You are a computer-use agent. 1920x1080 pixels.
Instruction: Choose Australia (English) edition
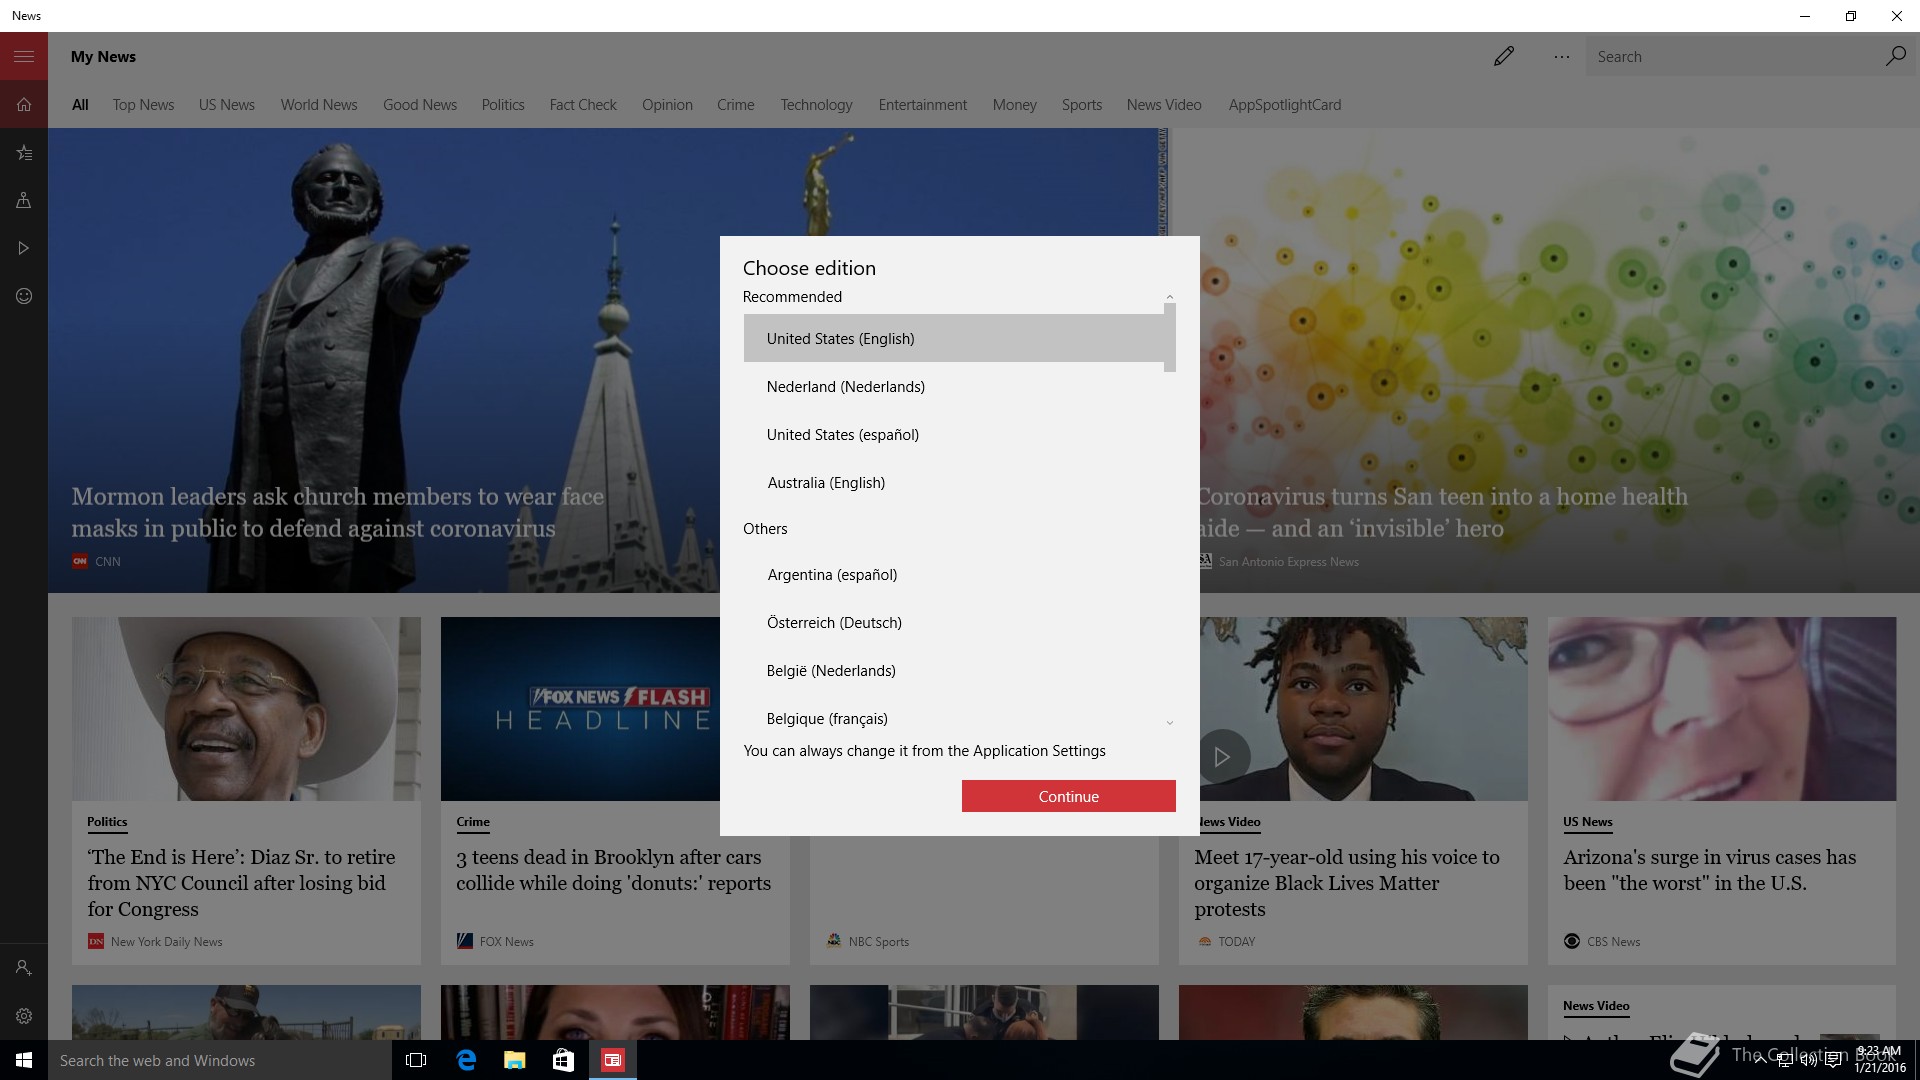pos(954,482)
